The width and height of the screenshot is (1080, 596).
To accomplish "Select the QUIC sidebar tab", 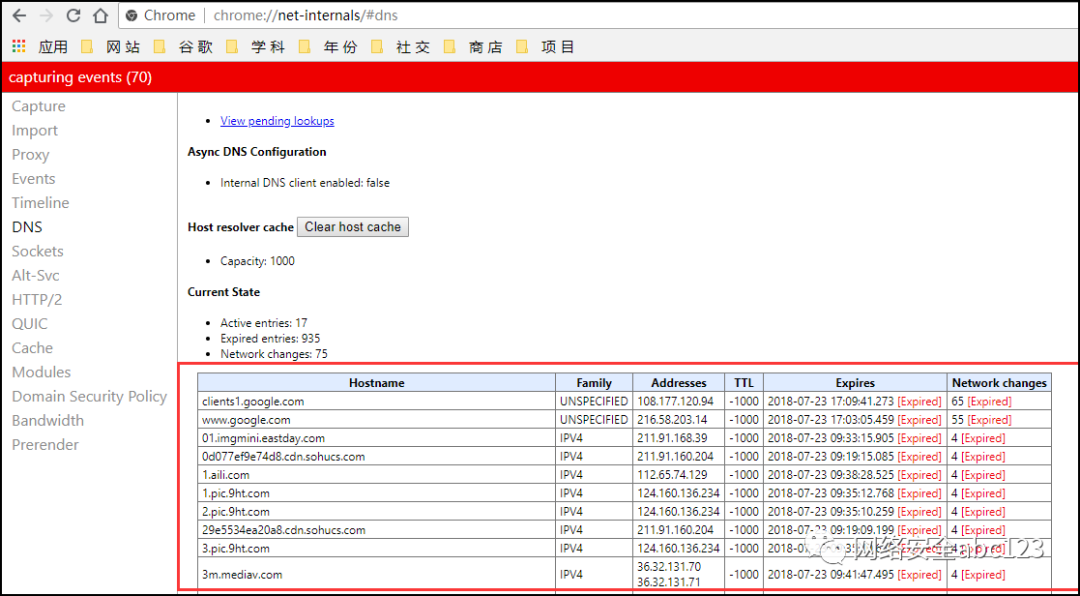I will (x=30, y=323).
